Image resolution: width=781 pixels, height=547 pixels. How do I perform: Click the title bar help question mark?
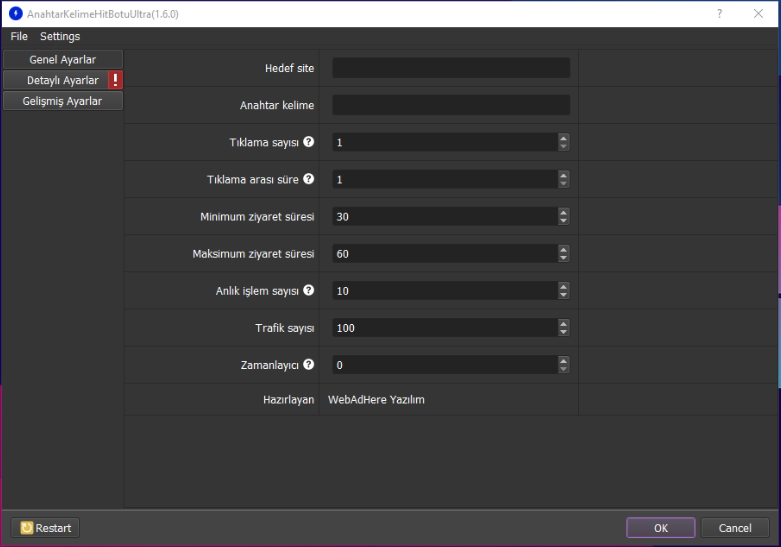(719, 14)
